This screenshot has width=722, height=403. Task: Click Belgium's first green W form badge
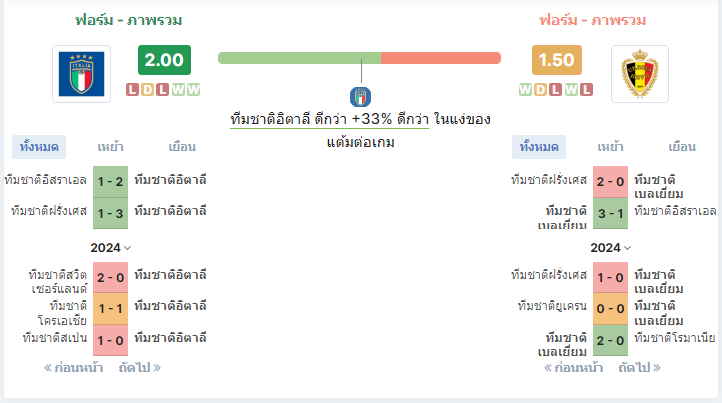pyautogui.click(x=525, y=89)
